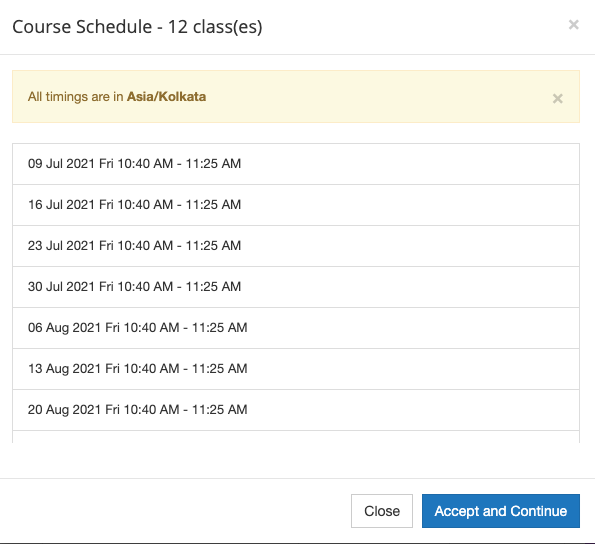The image size is (595, 544).
Task: Click the Accept and Continue button
Action: pos(501,511)
